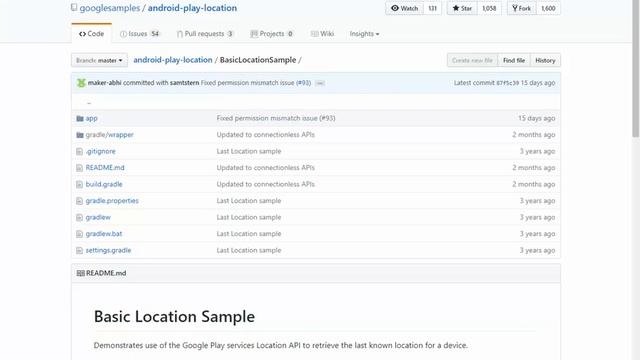The width and height of the screenshot is (640, 360).
Task: Open the Branch master dropdown
Action: pyautogui.click(x=99, y=60)
